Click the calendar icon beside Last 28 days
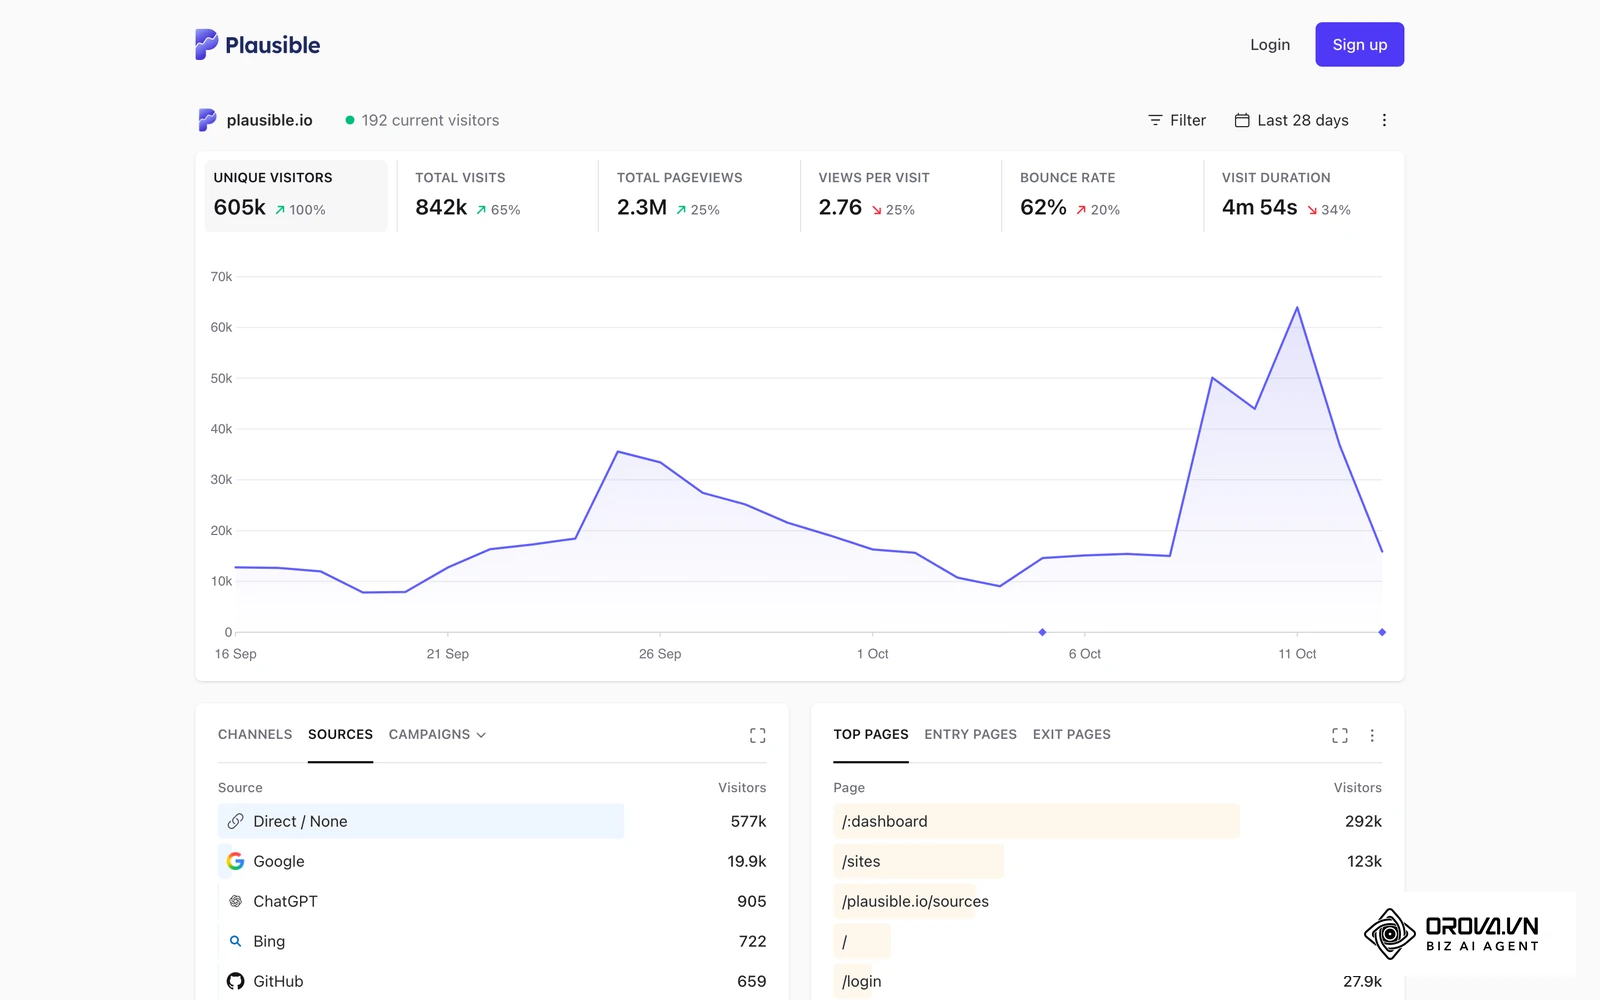 (1242, 120)
